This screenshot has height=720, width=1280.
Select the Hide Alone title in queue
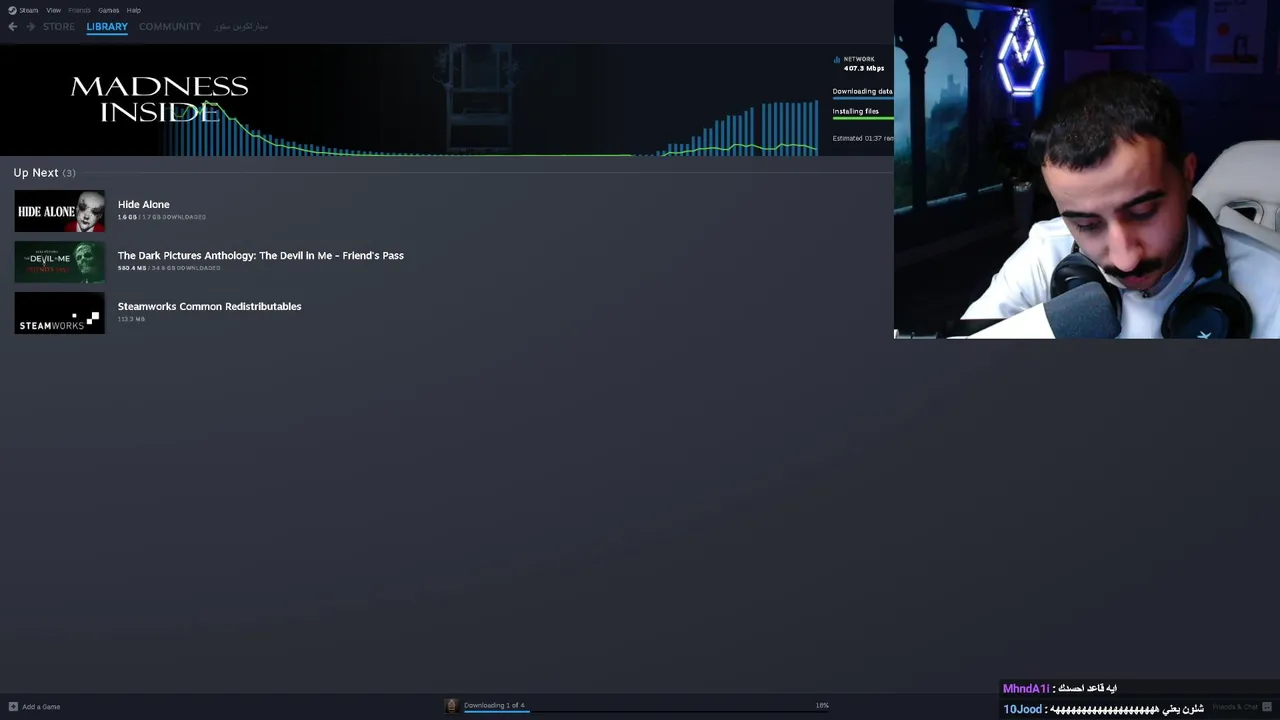point(144,204)
